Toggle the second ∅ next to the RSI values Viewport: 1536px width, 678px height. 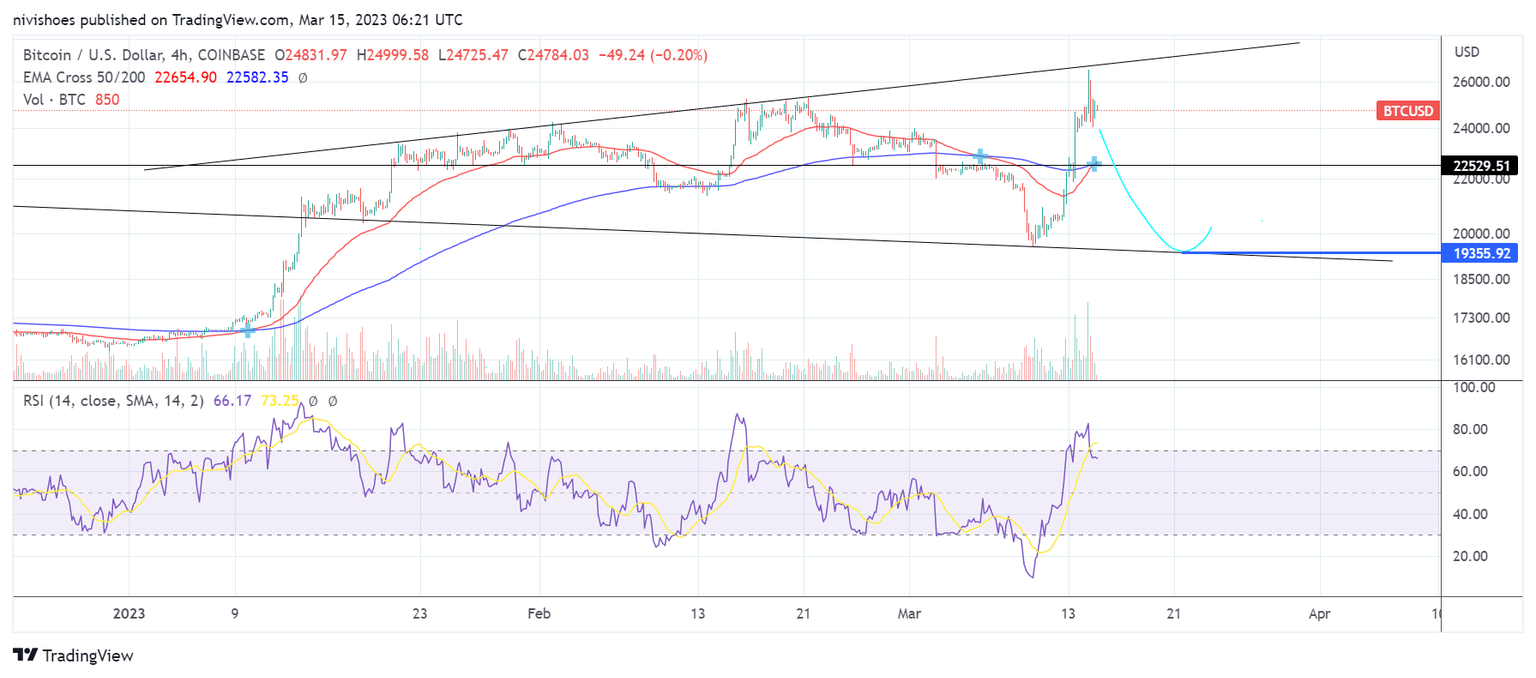333,400
